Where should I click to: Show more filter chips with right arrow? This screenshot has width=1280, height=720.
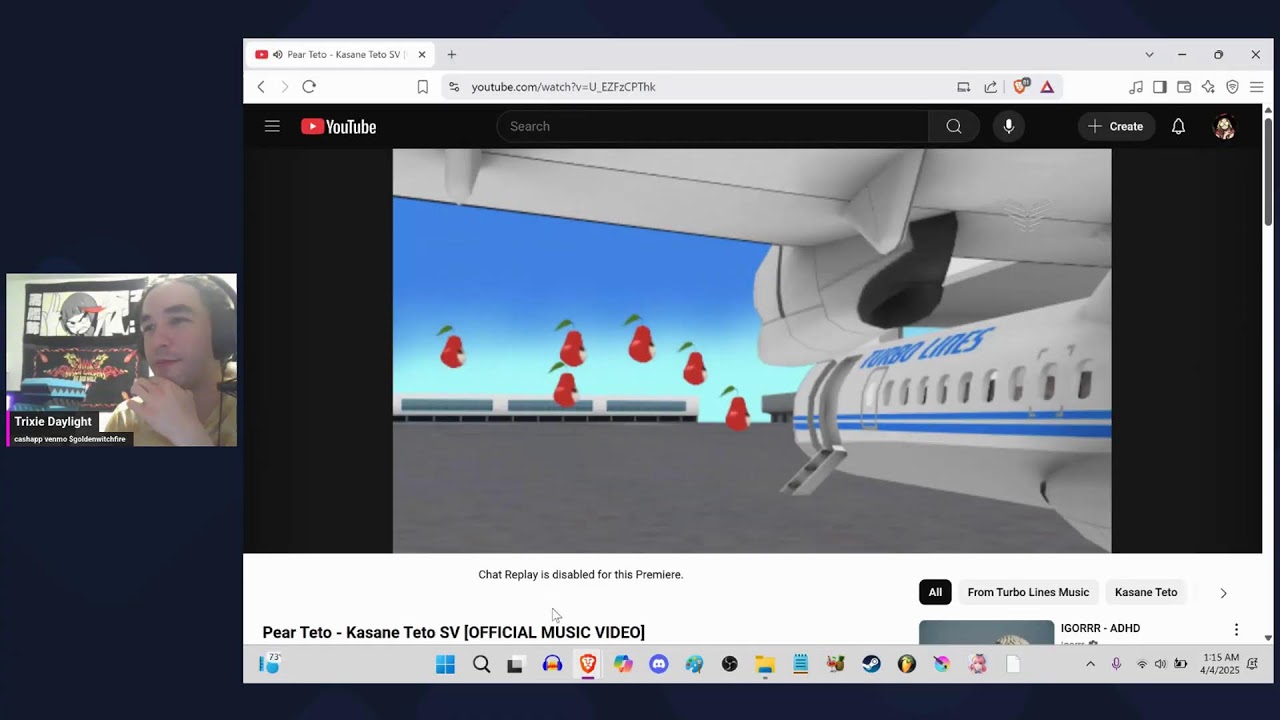tap(1223, 593)
